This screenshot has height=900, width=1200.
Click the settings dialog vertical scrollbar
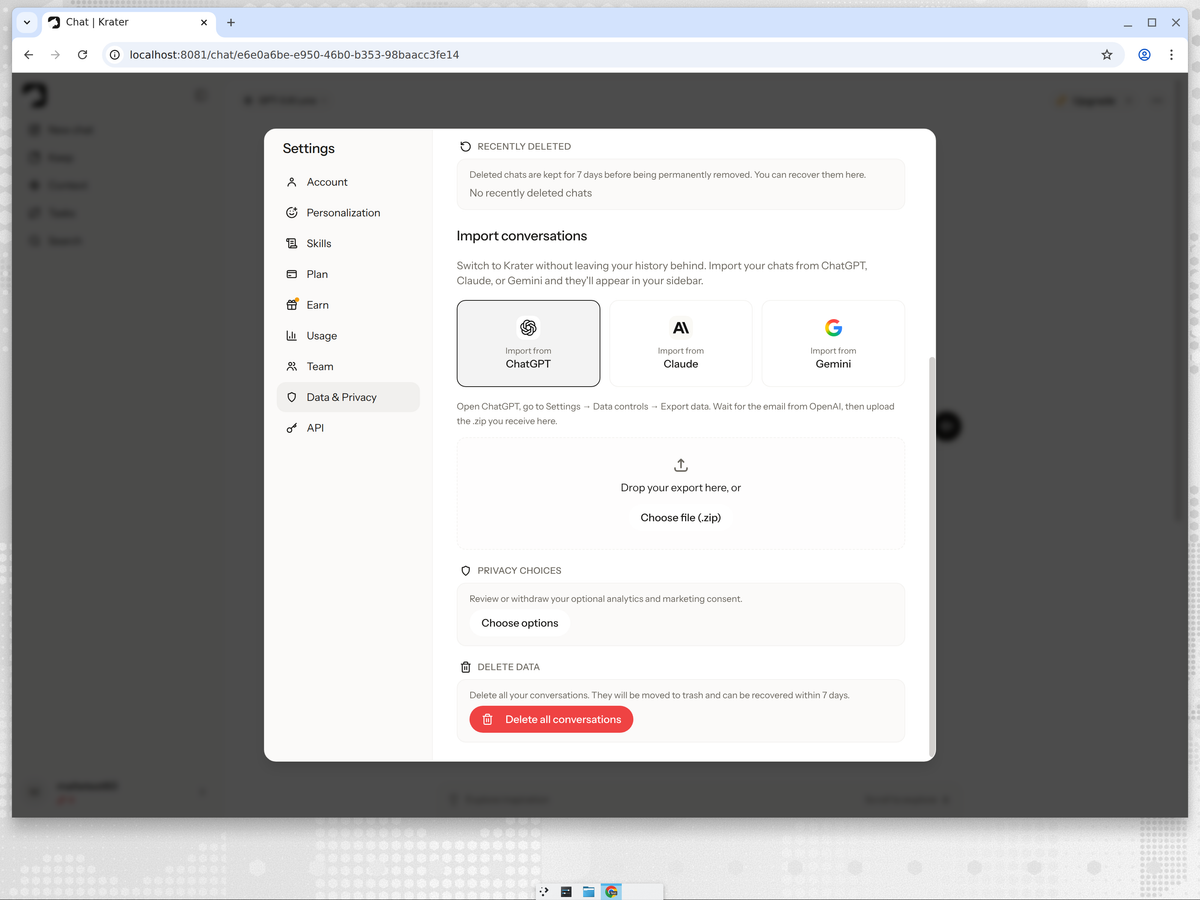pos(931,555)
